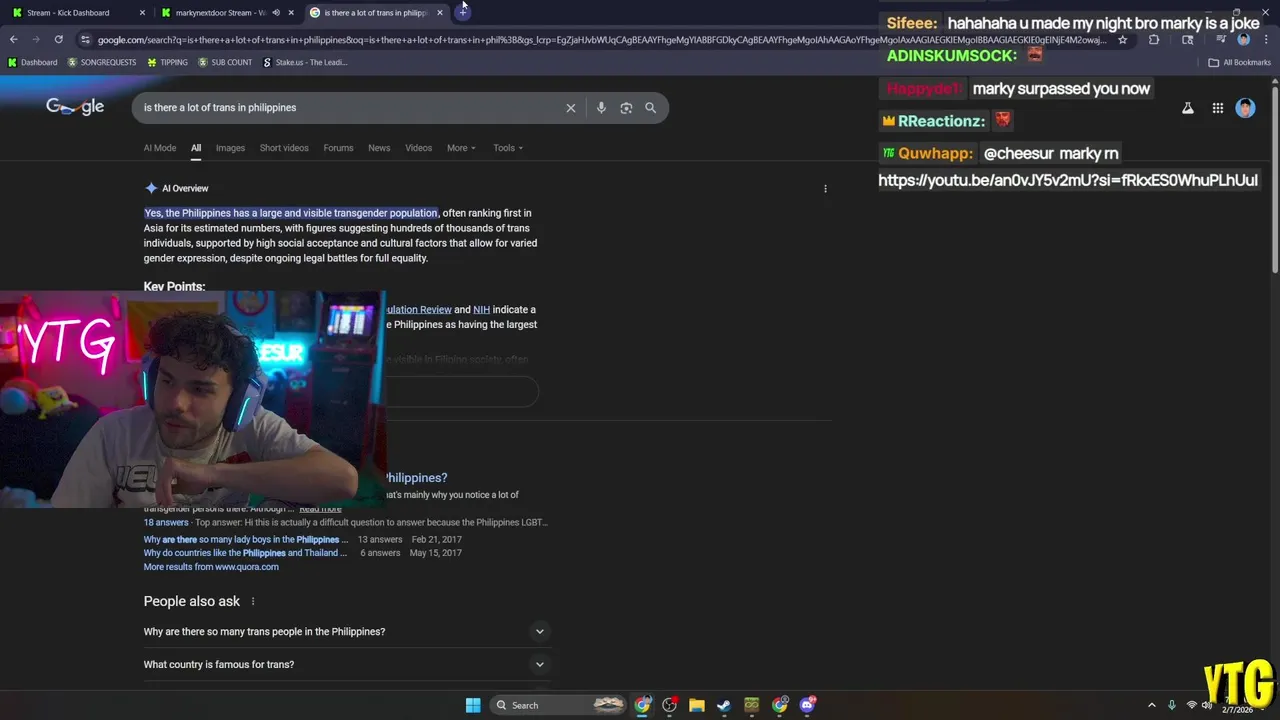Open Google account avatar on page
Screen dimensions: 1280x720
point(1245,108)
